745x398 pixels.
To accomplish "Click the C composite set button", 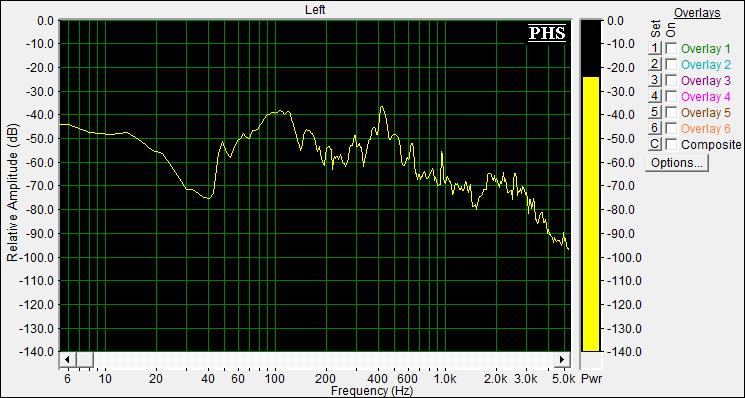I will pos(655,144).
